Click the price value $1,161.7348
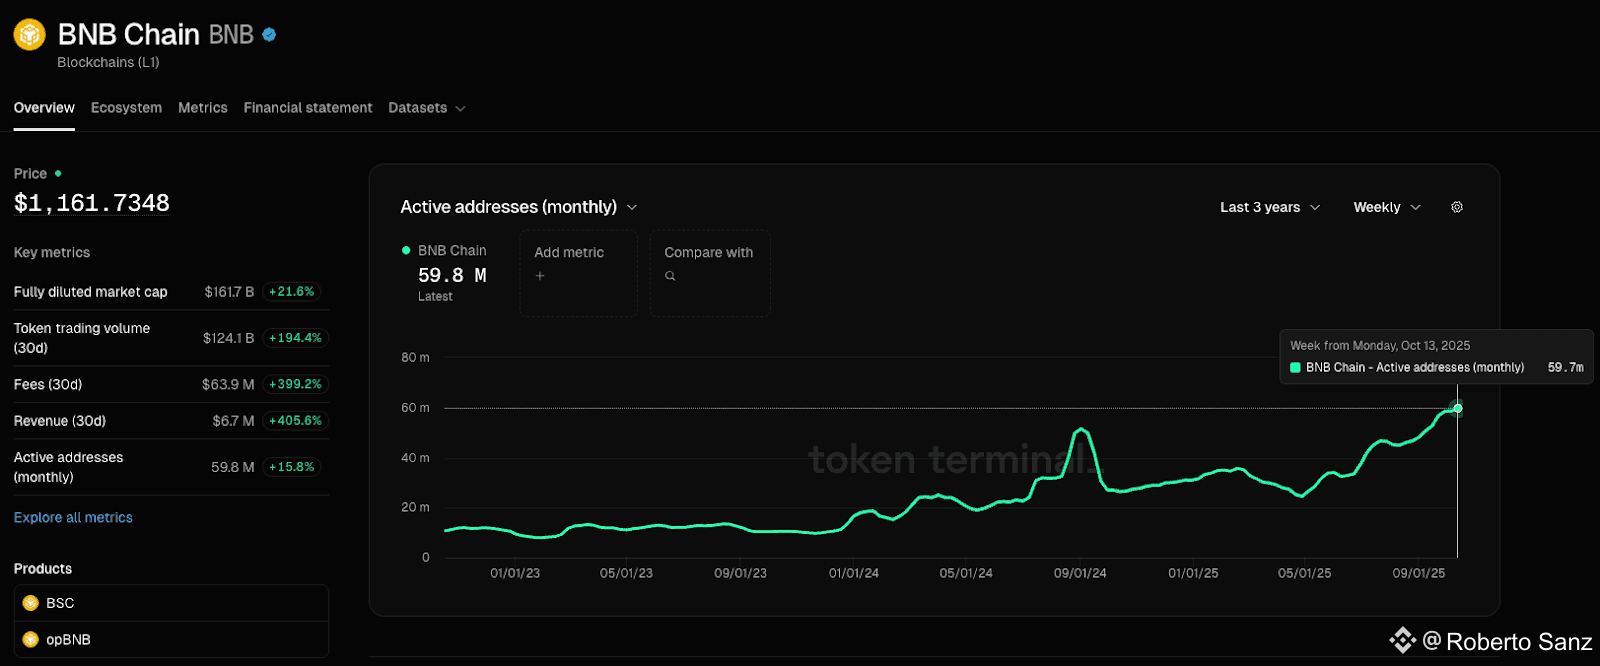The width and height of the screenshot is (1600, 666). 92,203
